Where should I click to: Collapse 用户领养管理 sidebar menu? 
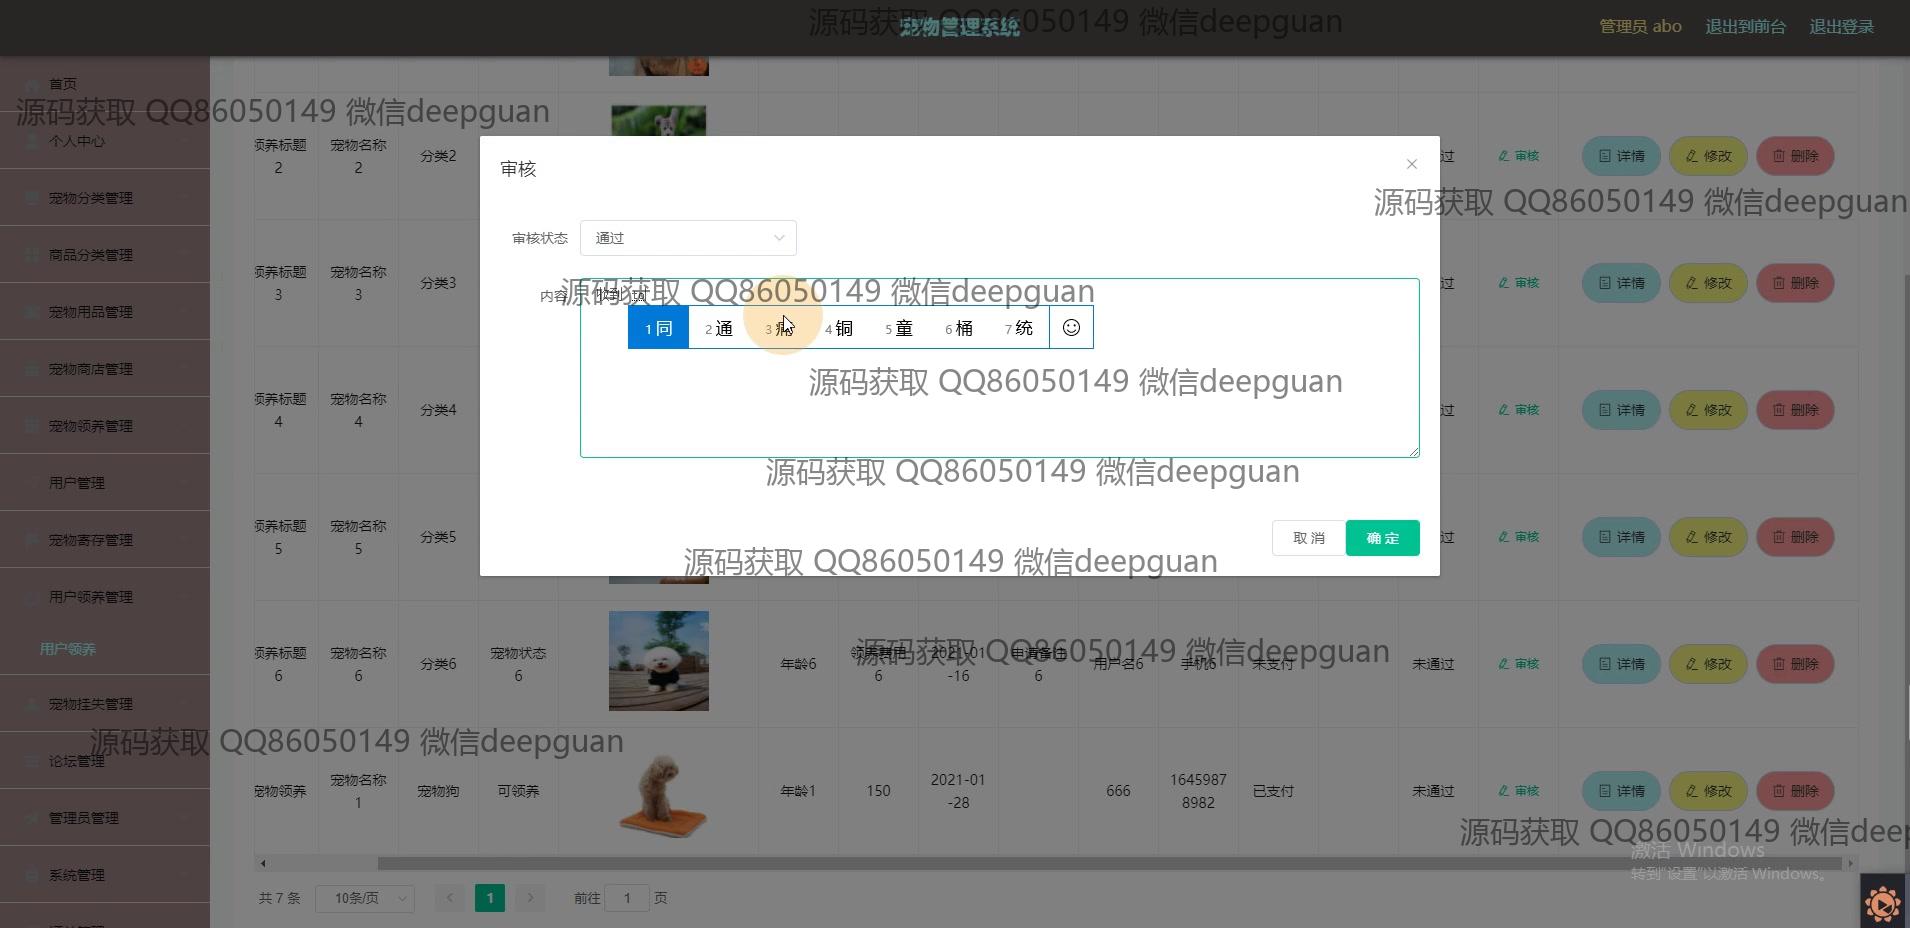point(105,597)
